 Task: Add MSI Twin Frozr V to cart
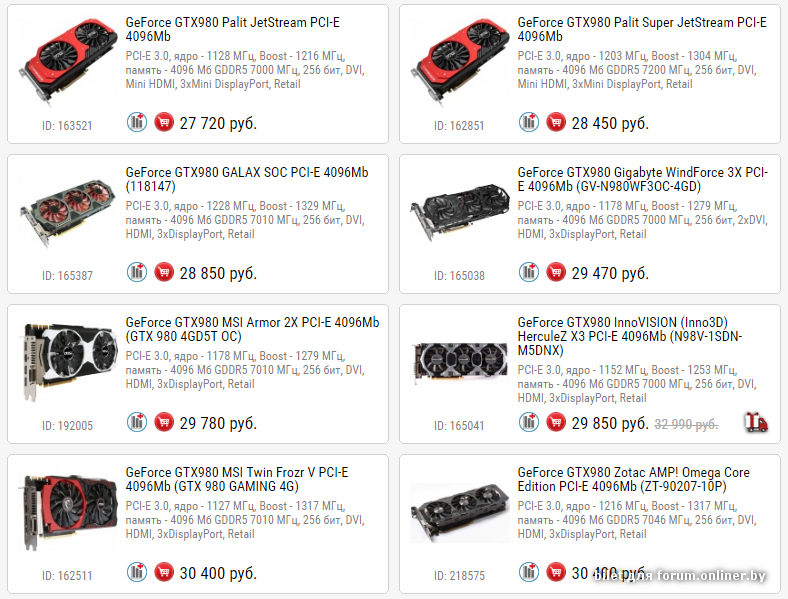164,572
